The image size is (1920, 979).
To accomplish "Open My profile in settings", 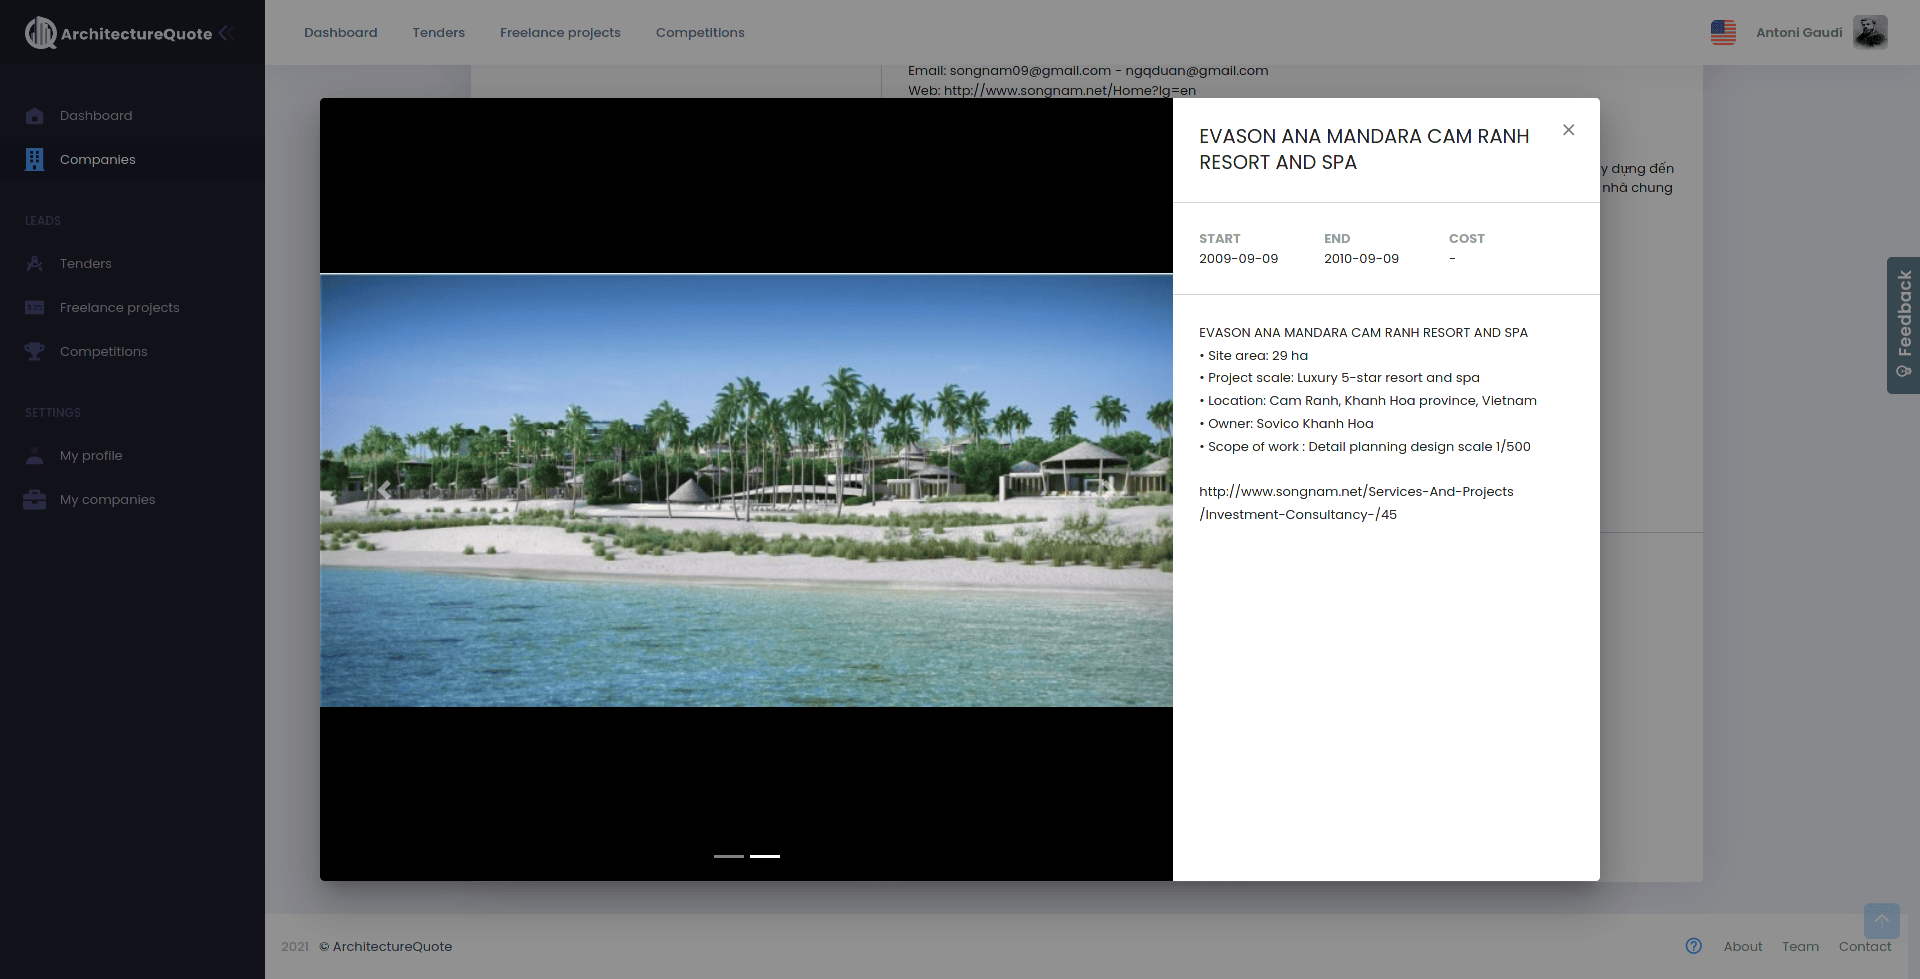I will coord(90,456).
